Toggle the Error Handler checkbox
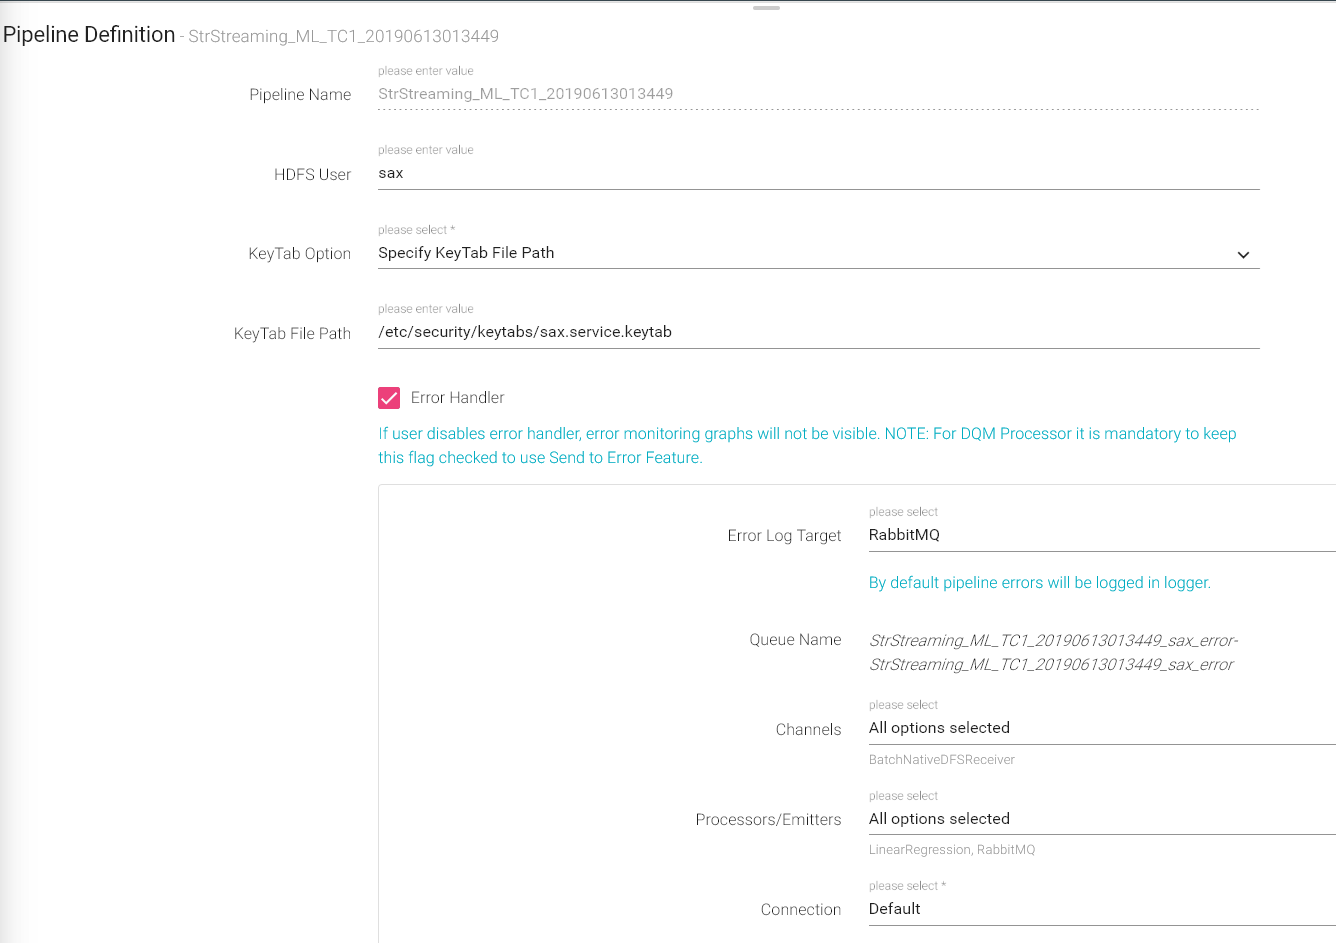The width and height of the screenshot is (1336, 943). click(x=389, y=398)
